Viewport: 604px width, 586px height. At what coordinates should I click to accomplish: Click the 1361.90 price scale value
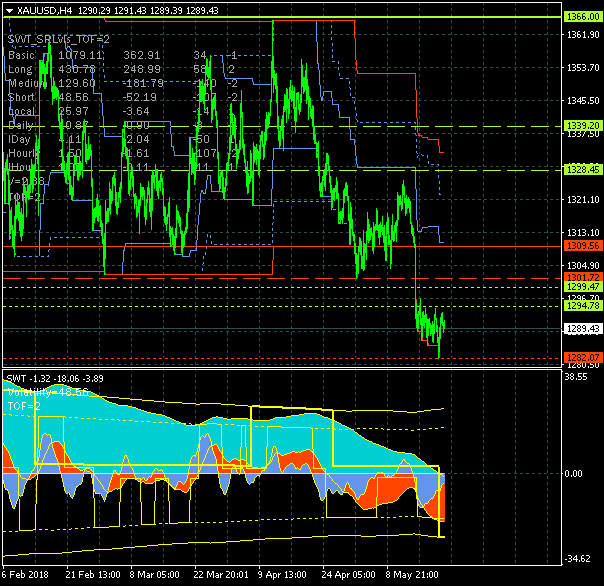[x=583, y=35]
